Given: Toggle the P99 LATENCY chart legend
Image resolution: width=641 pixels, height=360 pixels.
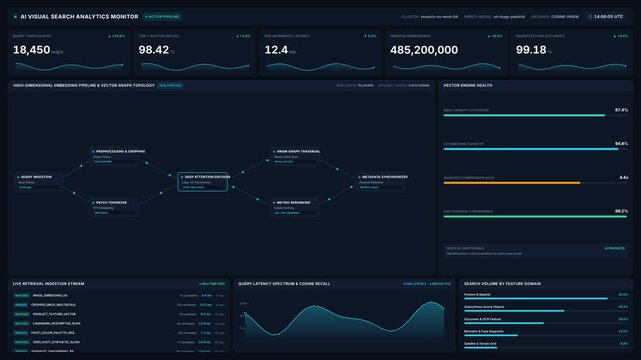Looking at the screenshot, I should (x=415, y=284).
